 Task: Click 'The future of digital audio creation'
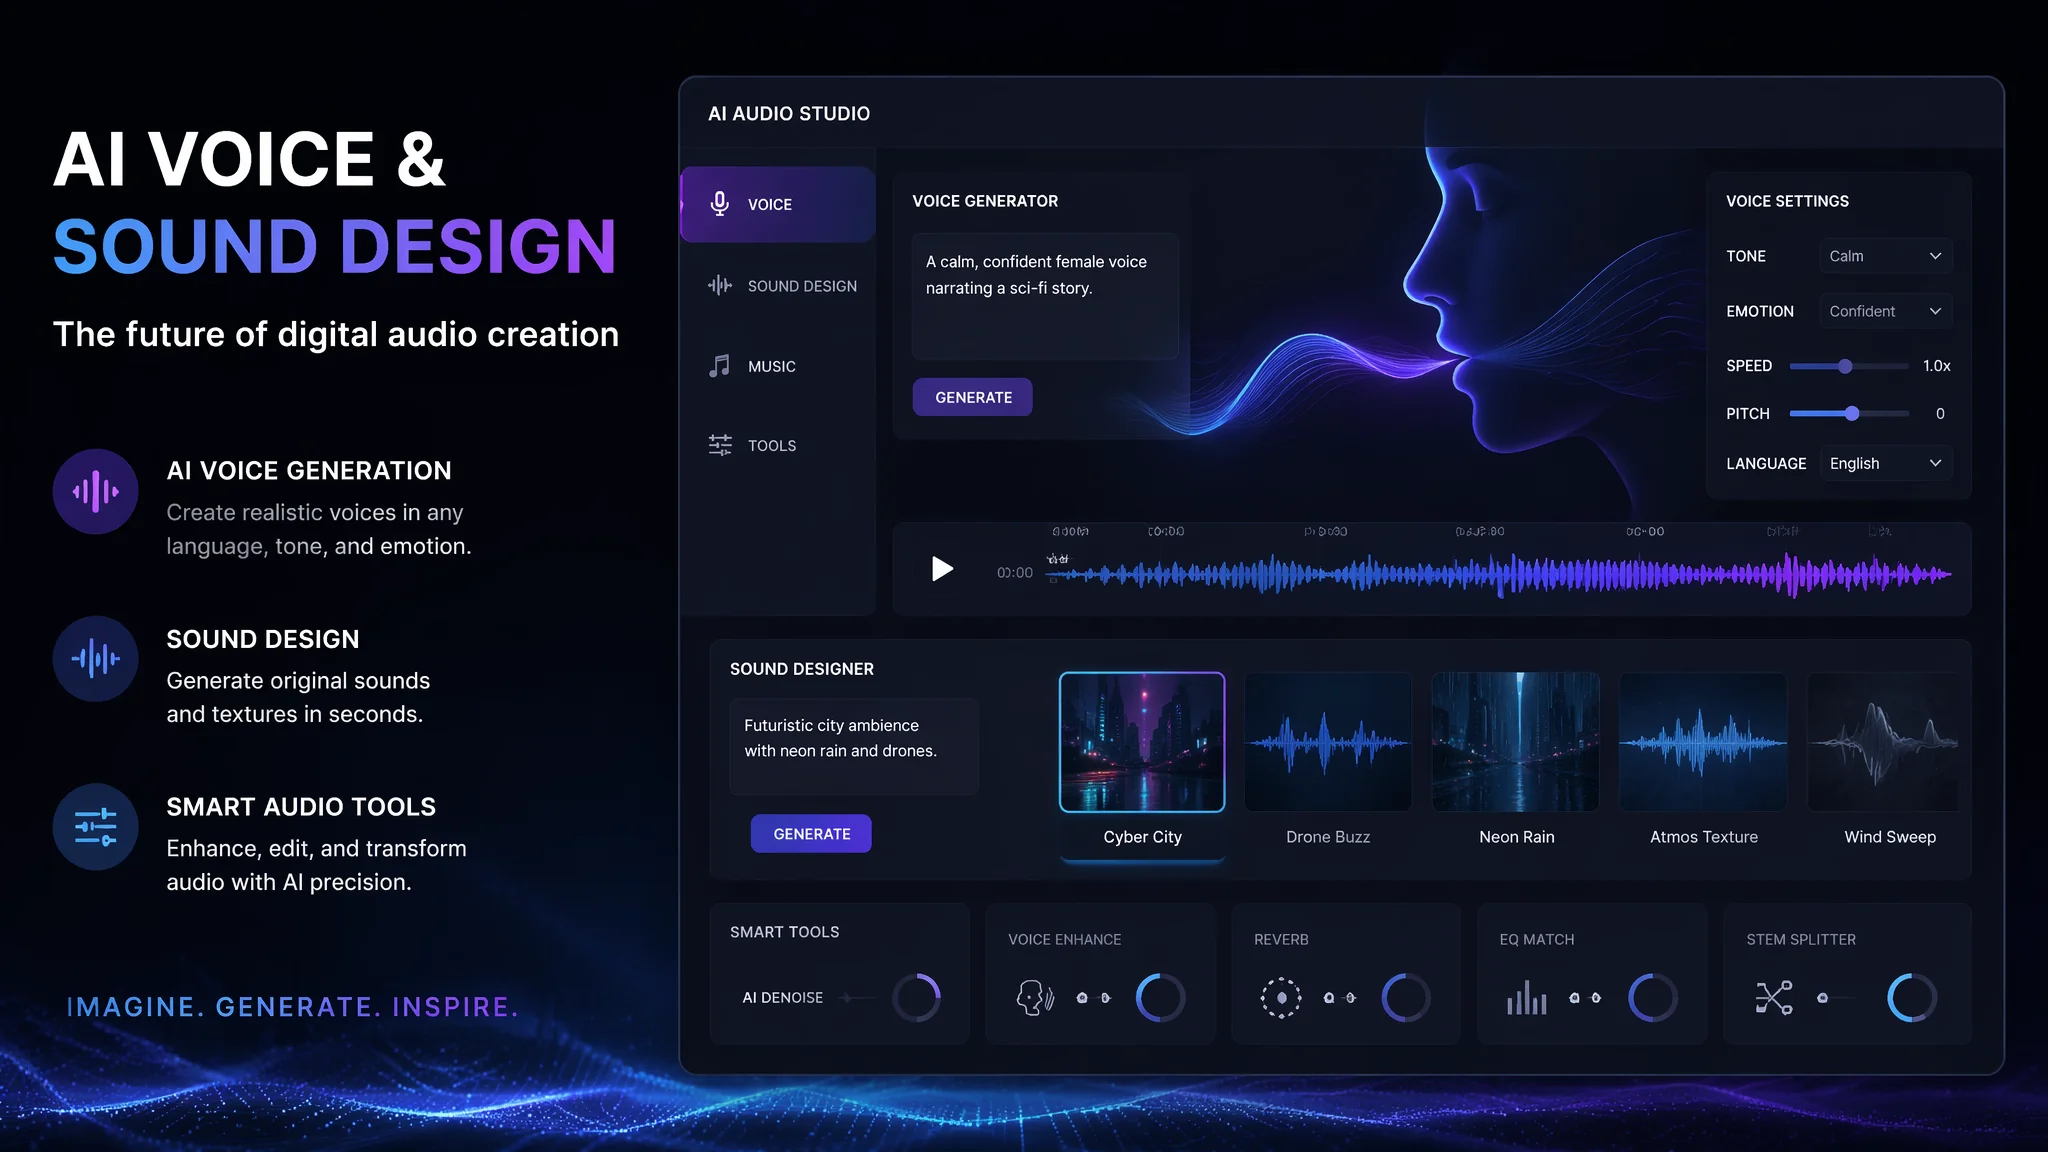[x=336, y=334]
